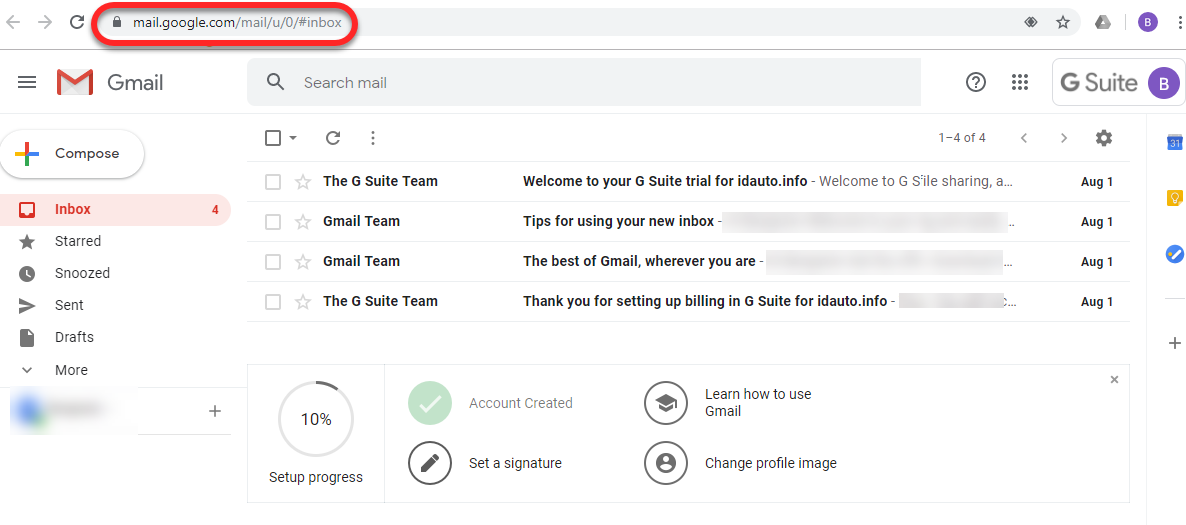Open Tips for using your new inbox message
Viewport: 1186px width, 525px height.
point(688,222)
